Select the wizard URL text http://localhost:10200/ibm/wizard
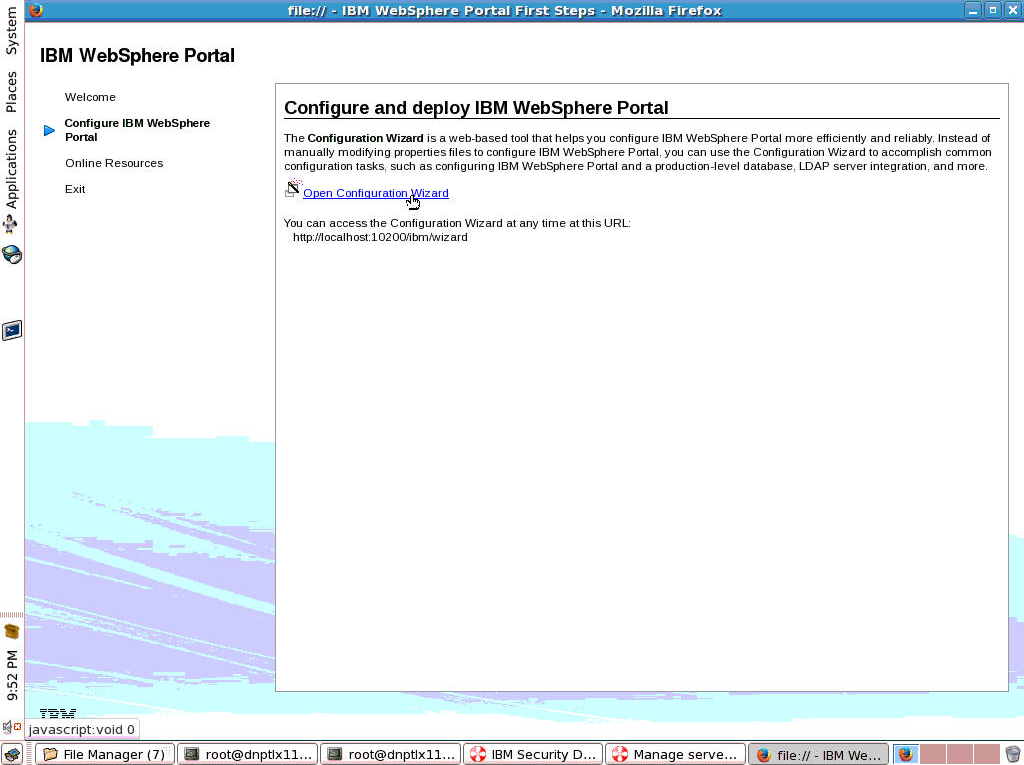The width and height of the screenshot is (1024, 765). (x=380, y=238)
